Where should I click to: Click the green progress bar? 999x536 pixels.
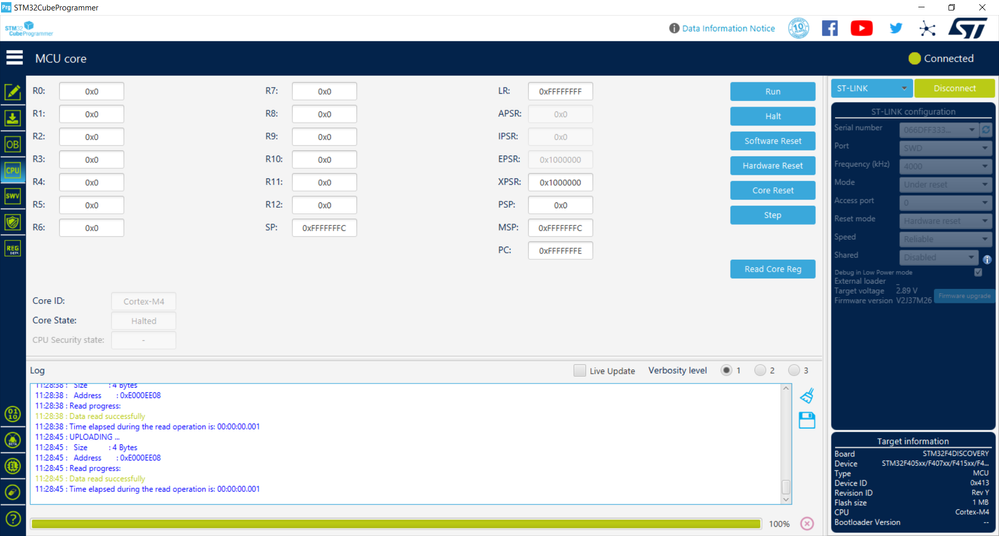[x=396, y=524]
